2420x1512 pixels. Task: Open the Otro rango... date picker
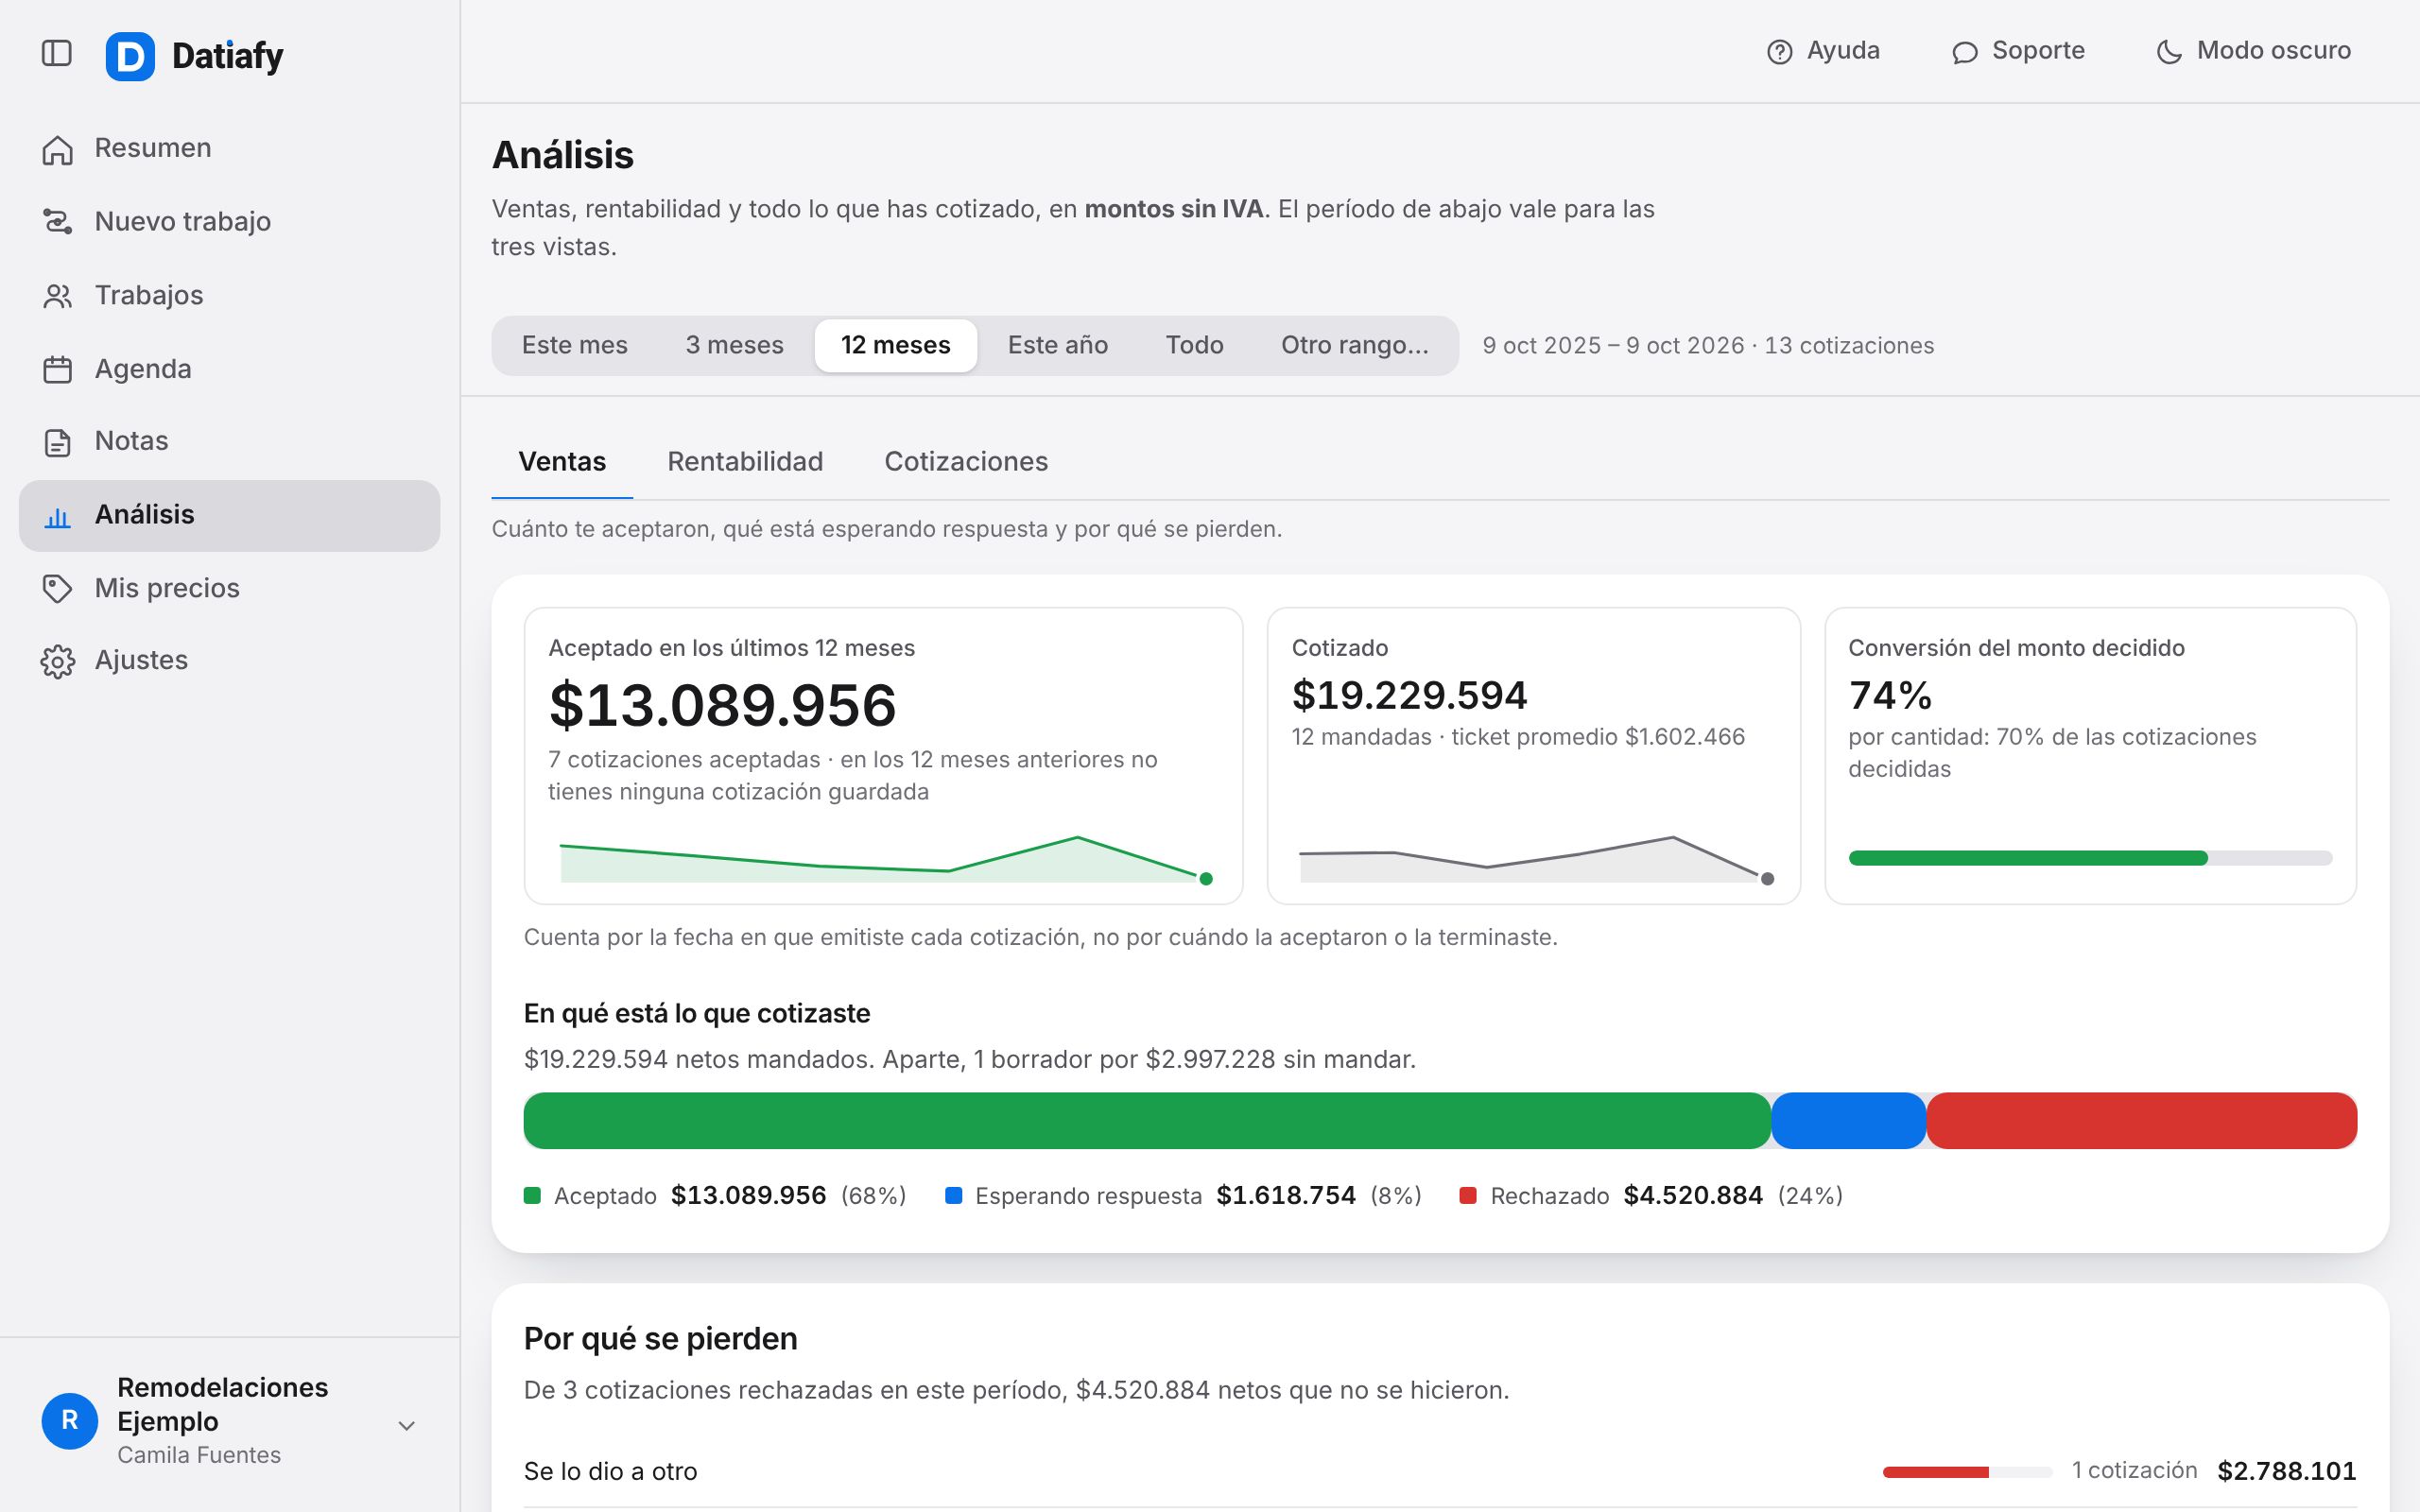click(x=1354, y=345)
